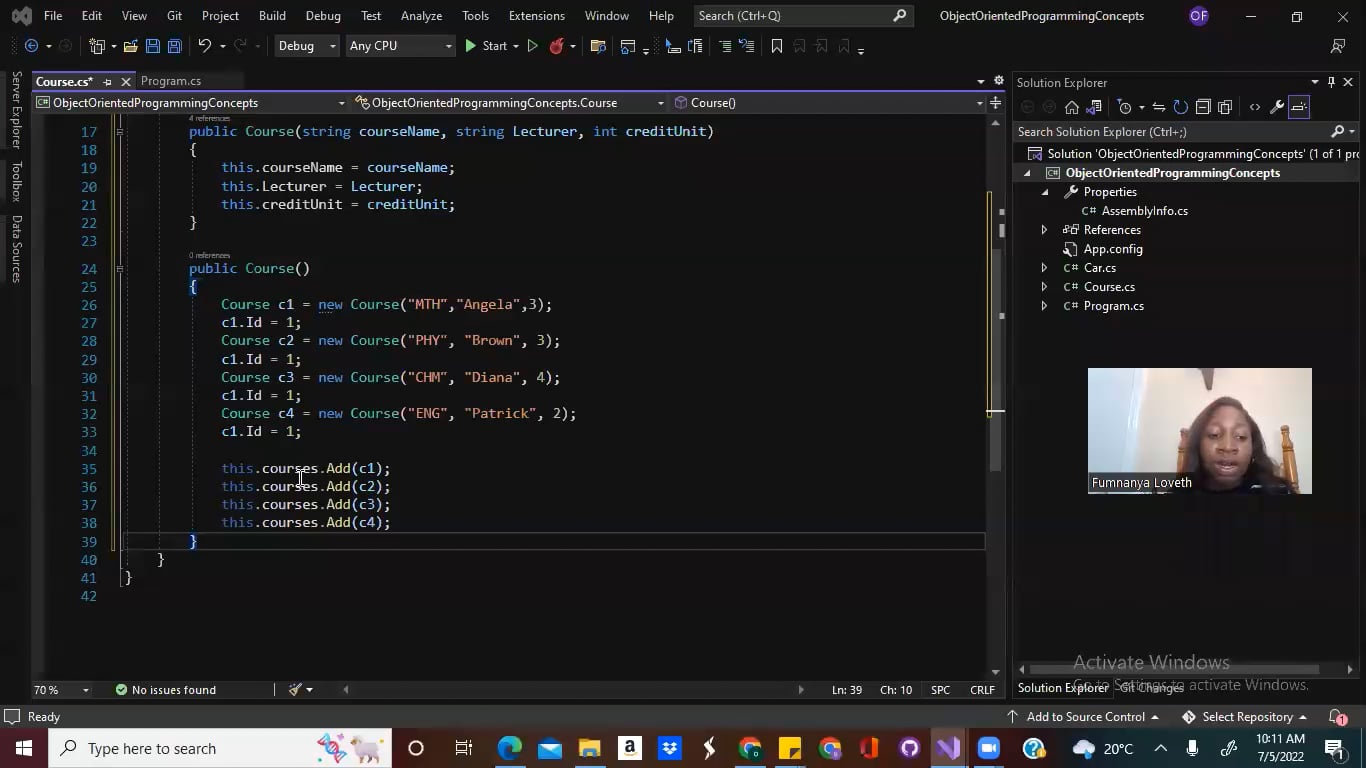
Task: Click View Code angle-brackets icon
Action: [1255, 107]
